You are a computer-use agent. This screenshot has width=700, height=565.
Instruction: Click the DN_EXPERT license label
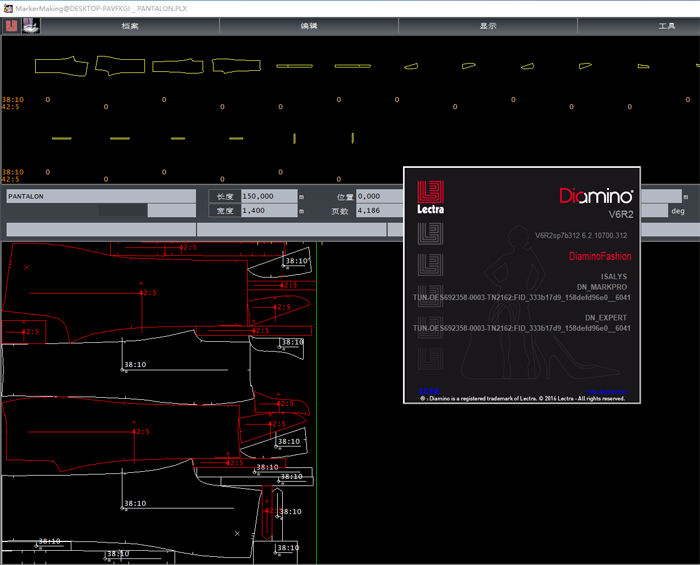point(606,318)
